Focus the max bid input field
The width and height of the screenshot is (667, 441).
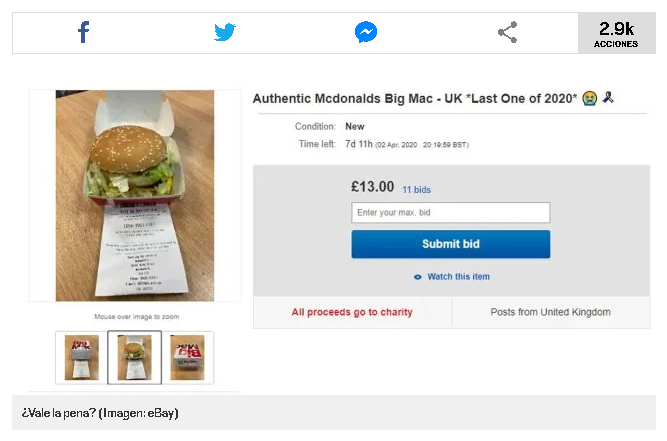point(450,213)
